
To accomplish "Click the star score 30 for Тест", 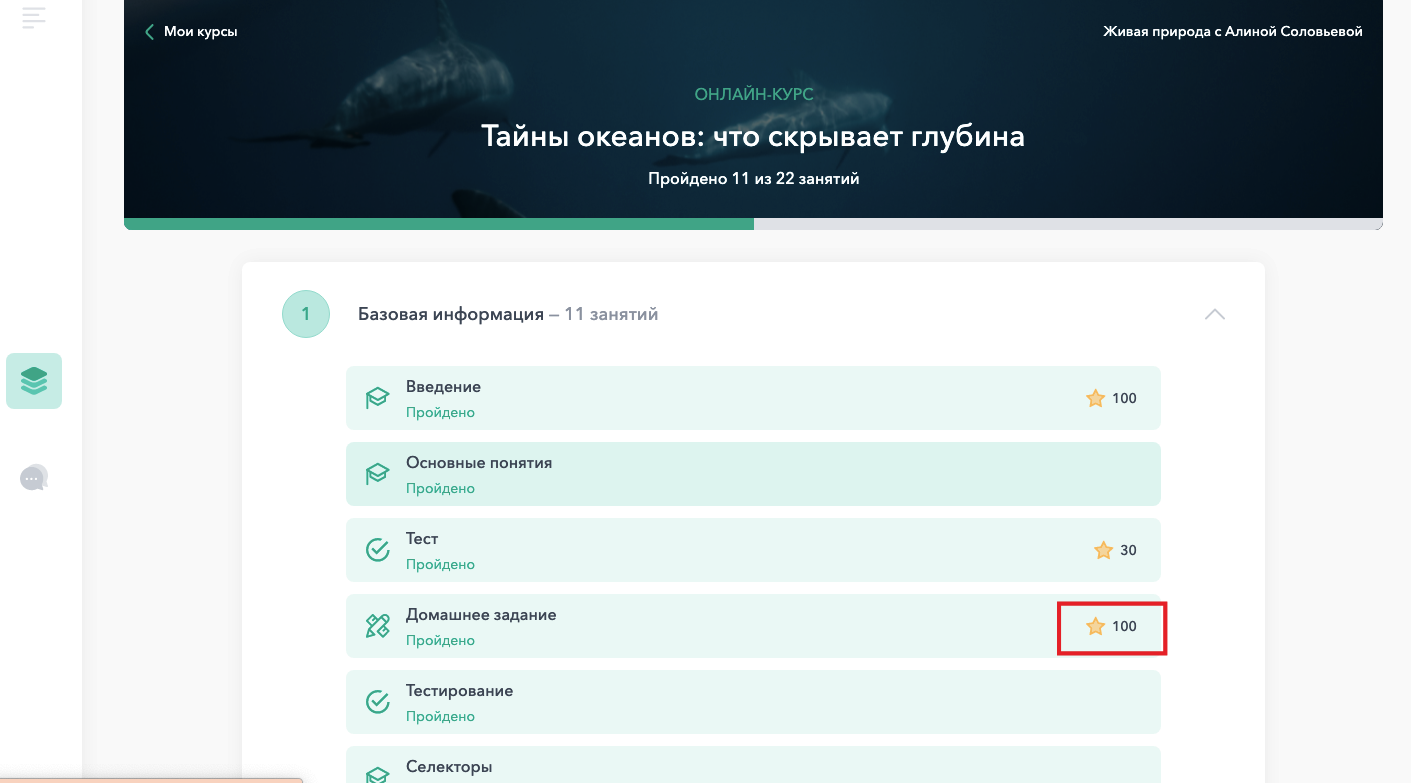I will [x=1115, y=550].
